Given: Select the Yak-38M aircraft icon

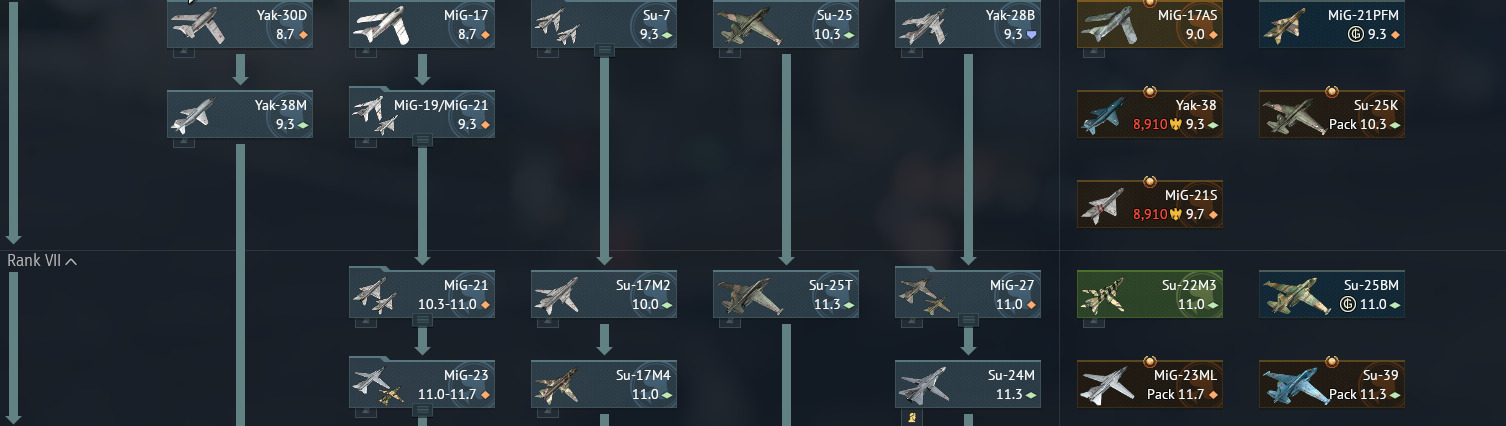Looking at the screenshot, I should coord(194,115).
